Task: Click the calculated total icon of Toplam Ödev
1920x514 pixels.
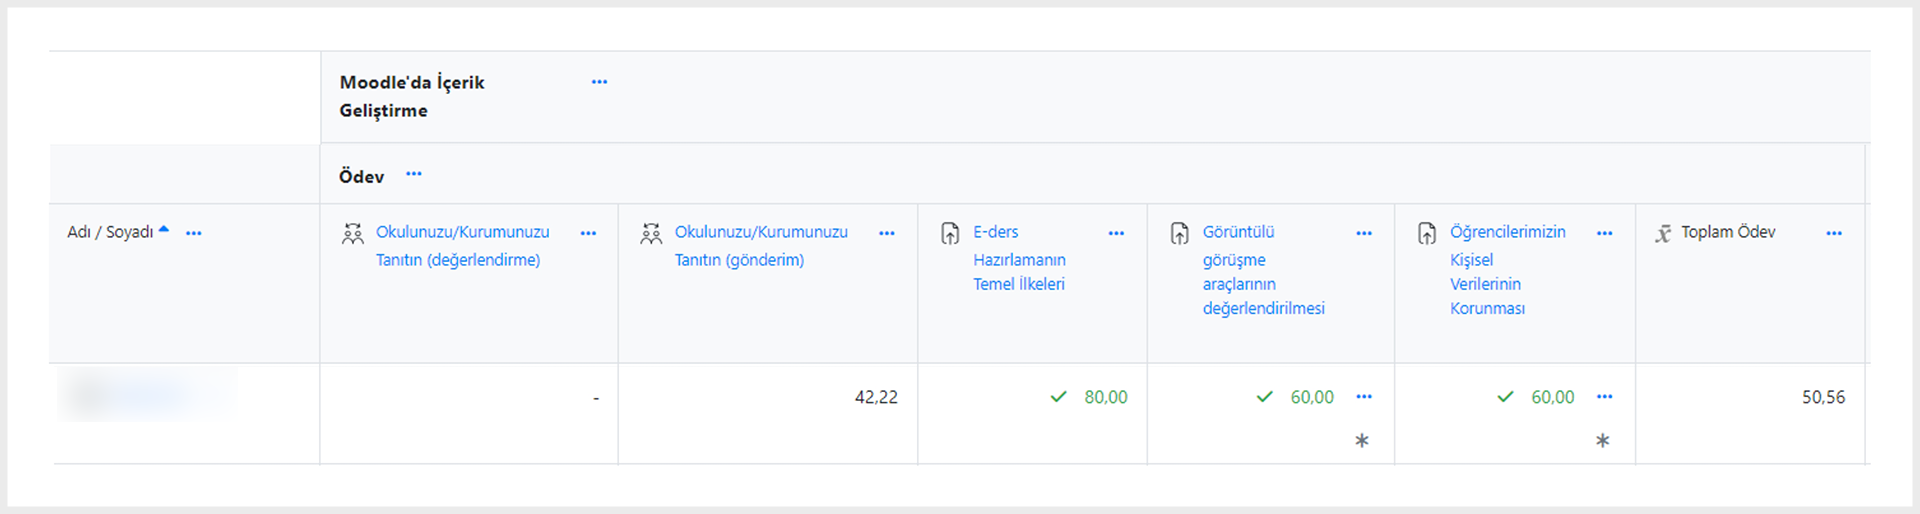Action: click(1662, 234)
